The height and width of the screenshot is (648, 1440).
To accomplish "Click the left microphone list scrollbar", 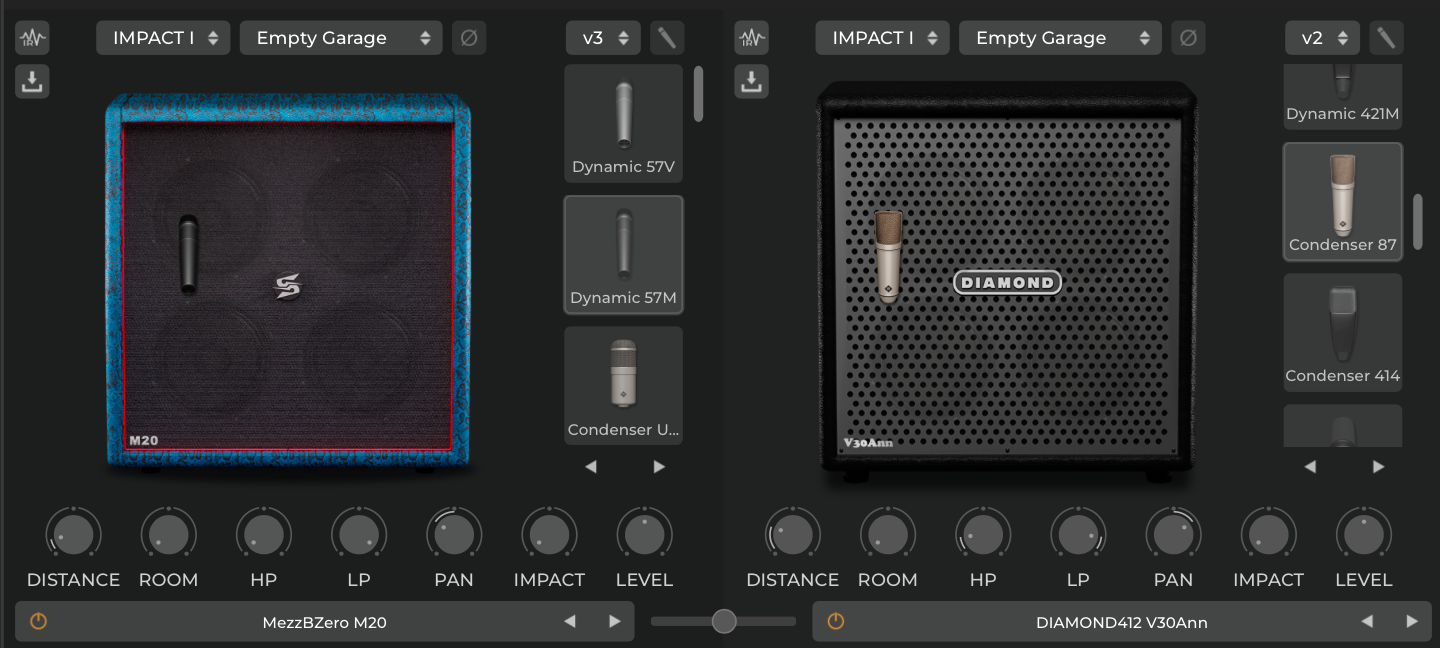I will coord(698,94).
